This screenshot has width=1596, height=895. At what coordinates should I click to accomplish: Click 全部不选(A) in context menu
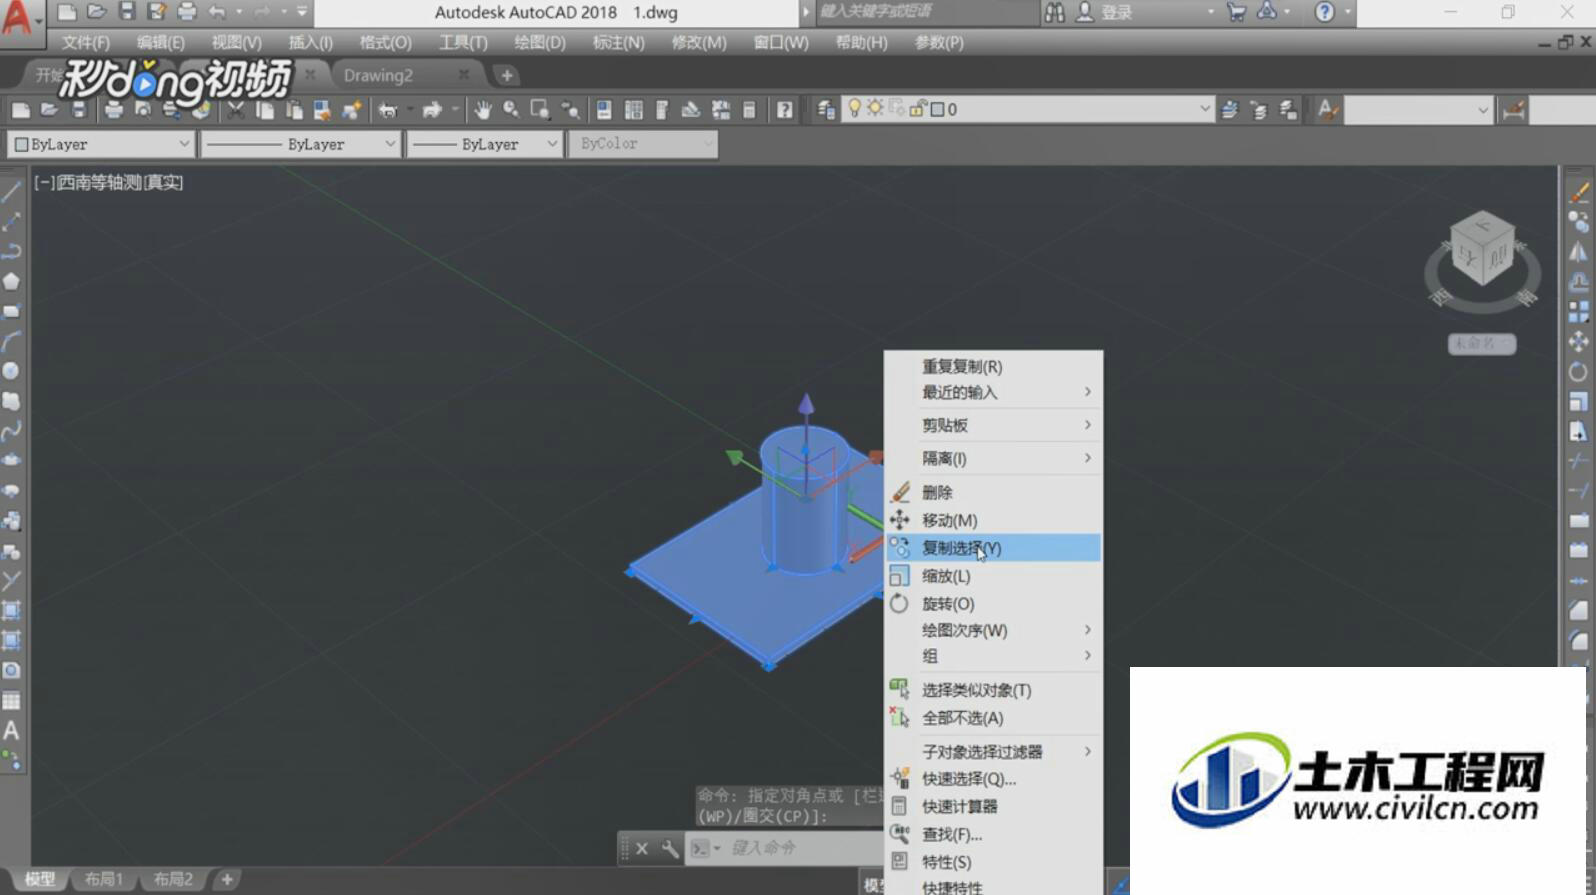994,718
